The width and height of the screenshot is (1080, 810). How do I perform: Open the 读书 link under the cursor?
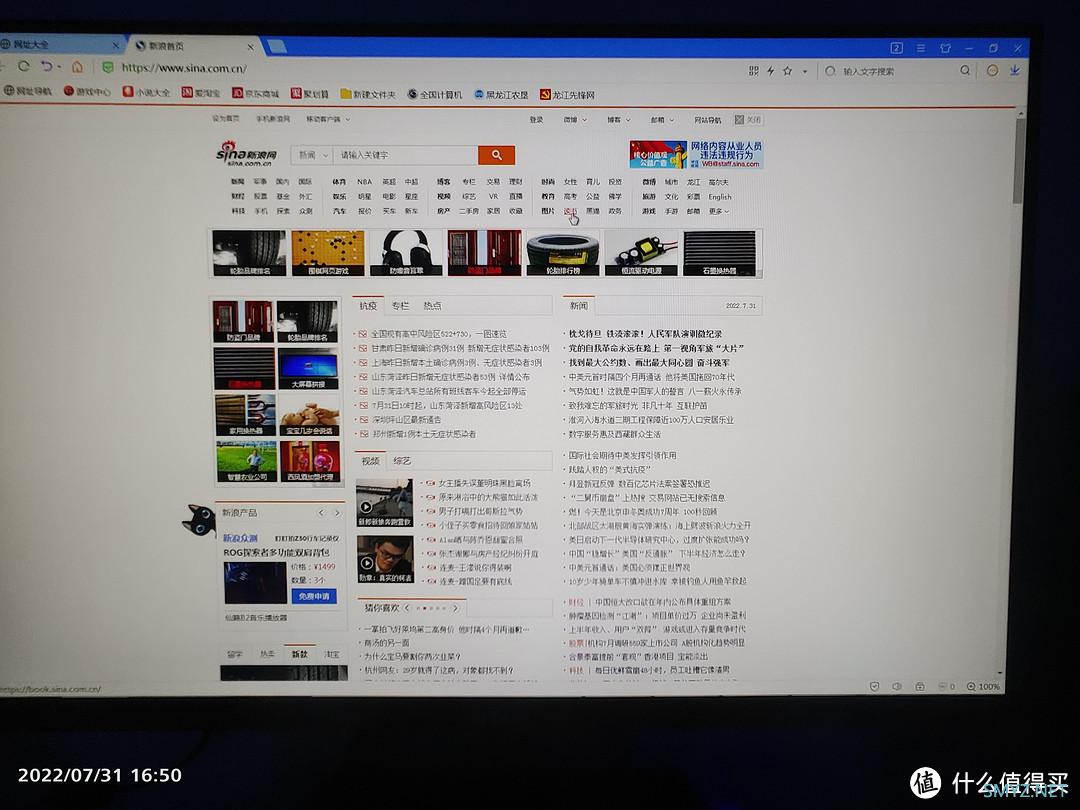click(570, 211)
